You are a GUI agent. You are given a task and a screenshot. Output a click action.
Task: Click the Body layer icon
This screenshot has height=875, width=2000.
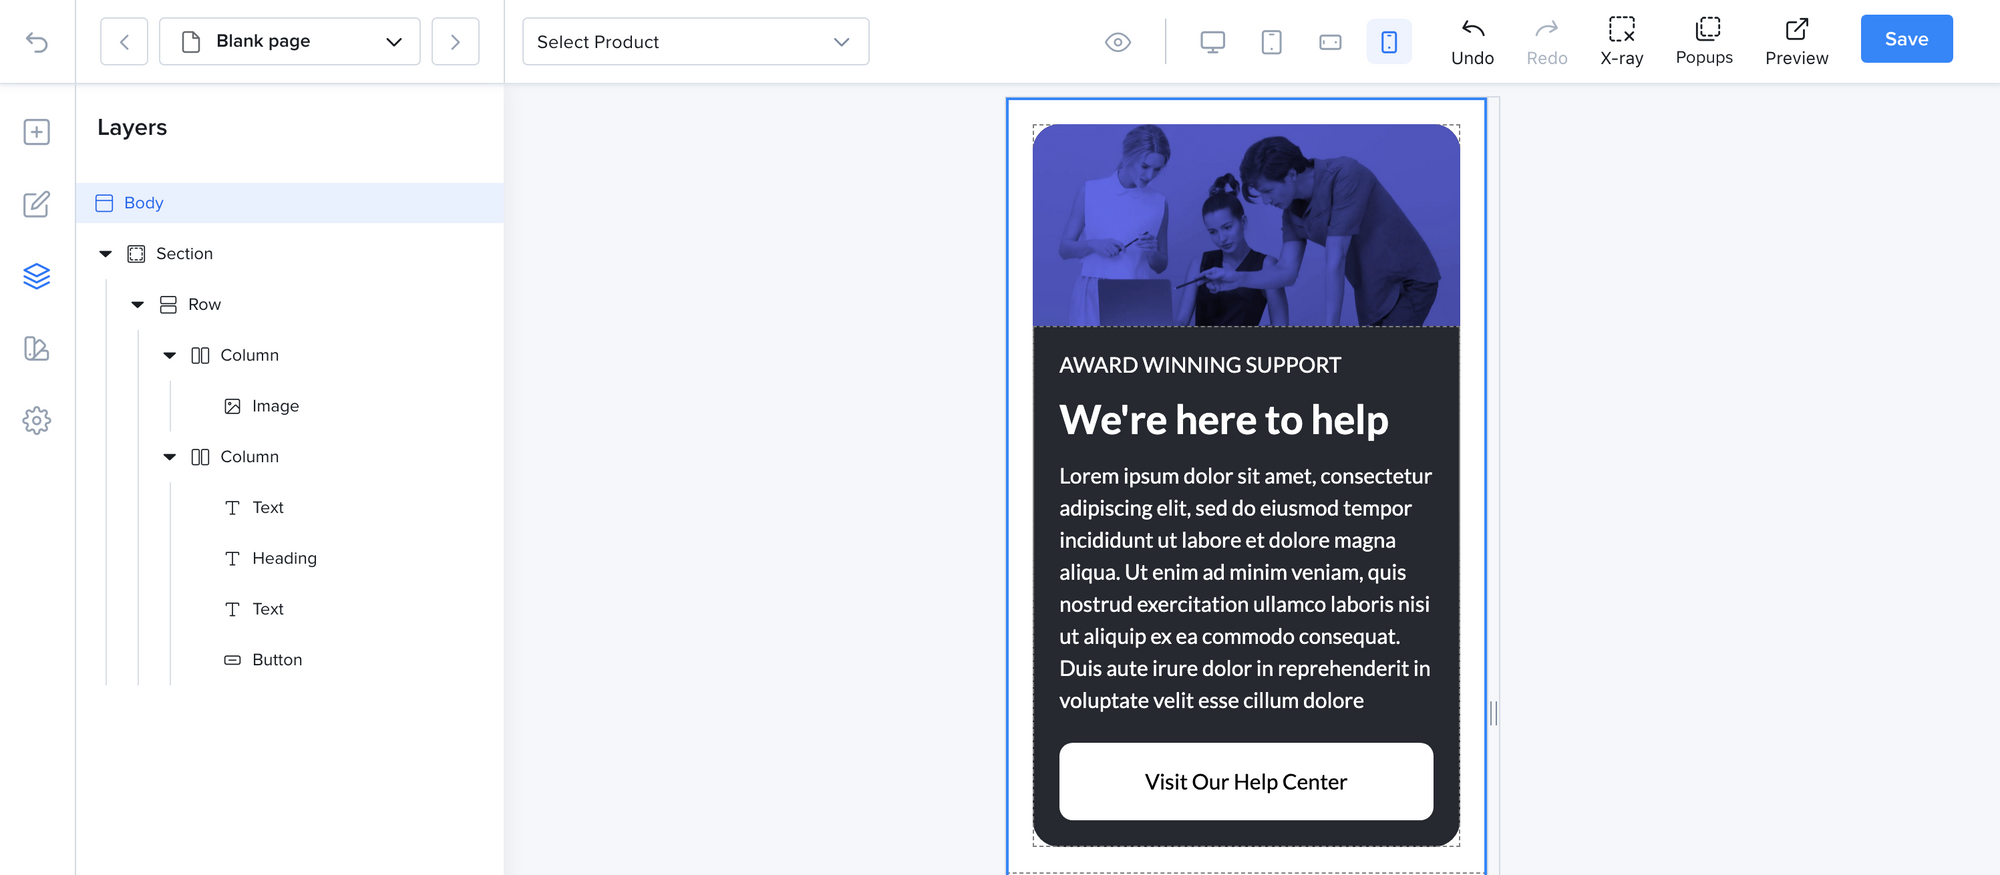pyautogui.click(x=104, y=203)
